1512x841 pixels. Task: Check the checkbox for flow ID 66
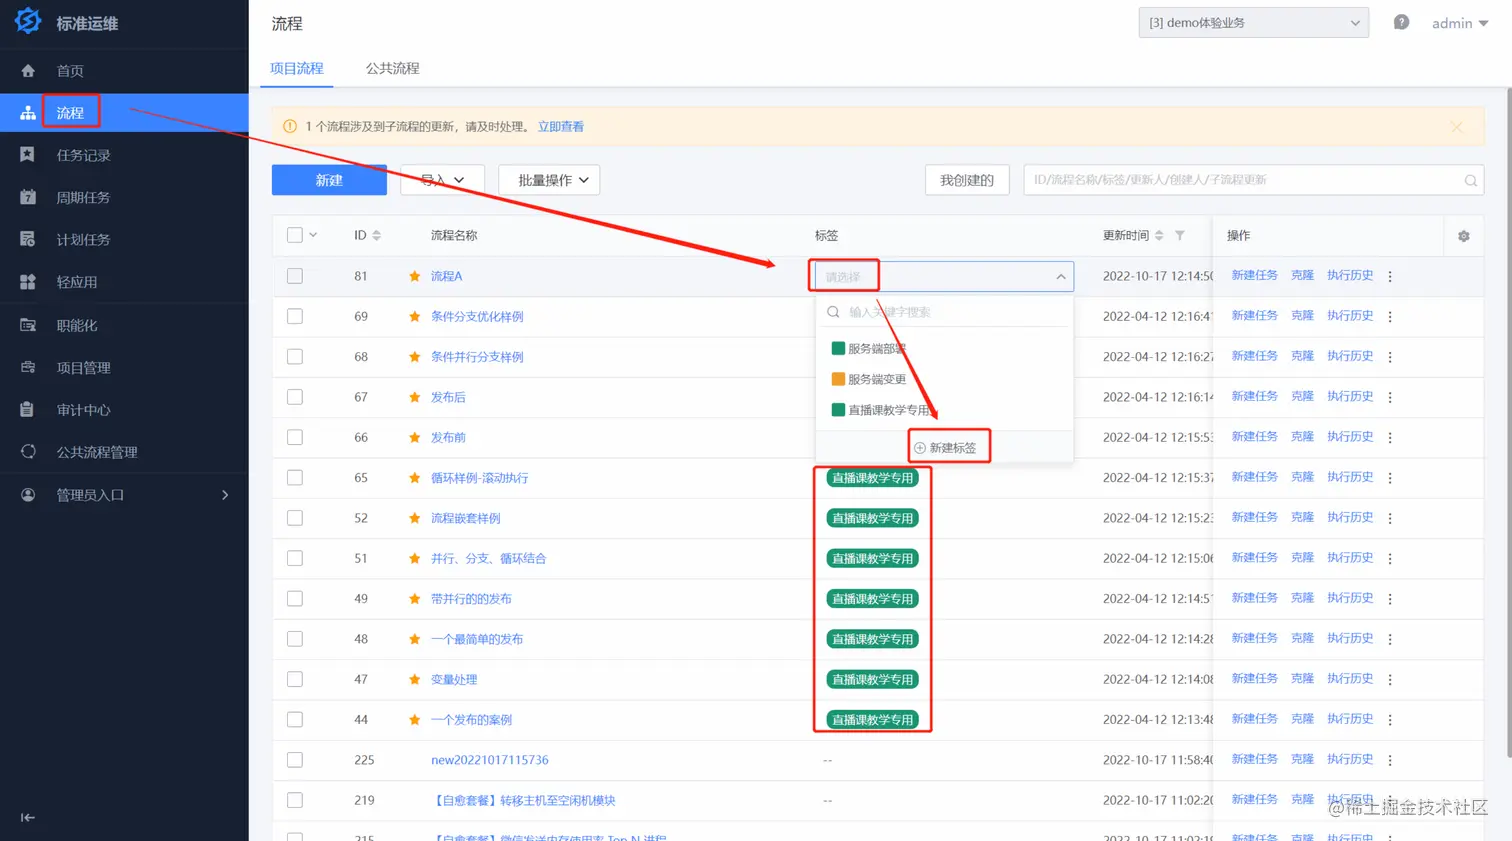click(x=295, y=437)
